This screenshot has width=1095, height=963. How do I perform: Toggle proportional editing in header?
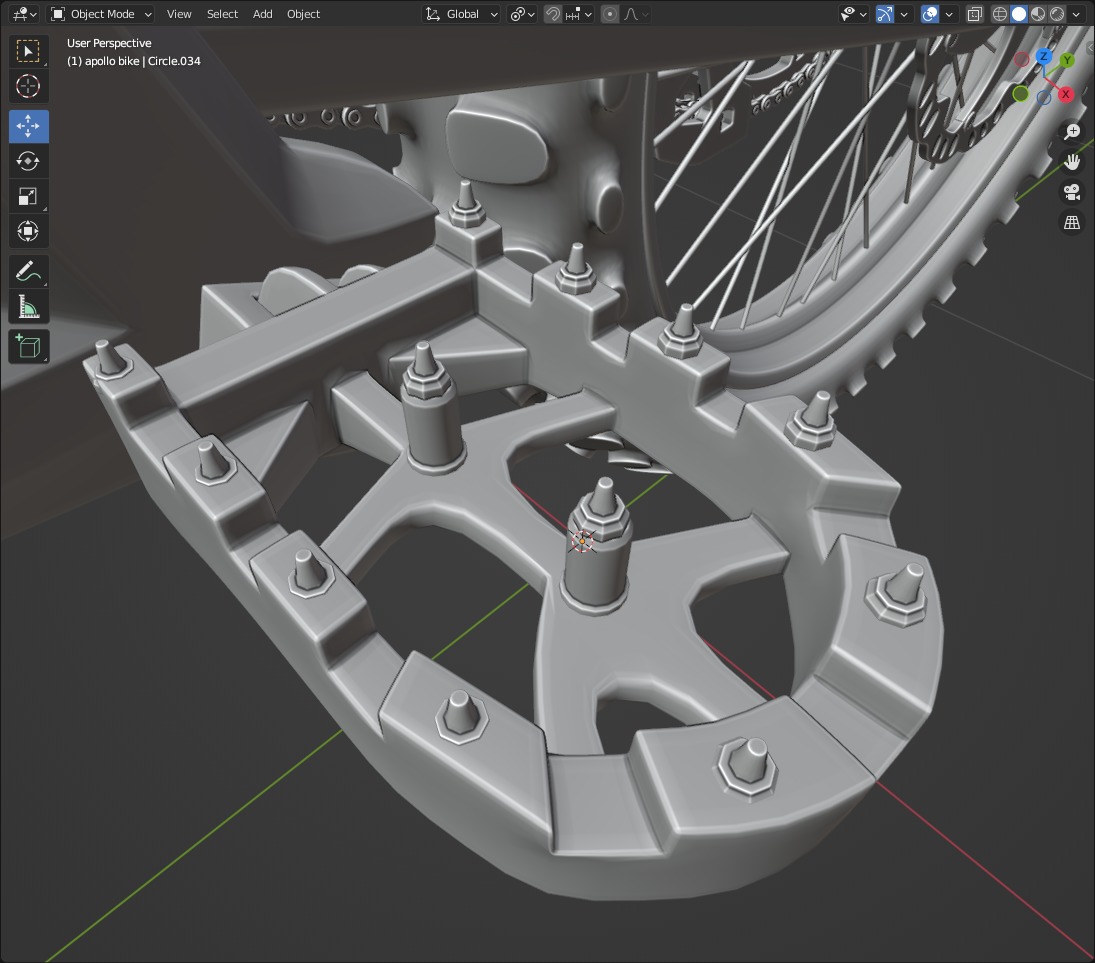coord(610,14)
